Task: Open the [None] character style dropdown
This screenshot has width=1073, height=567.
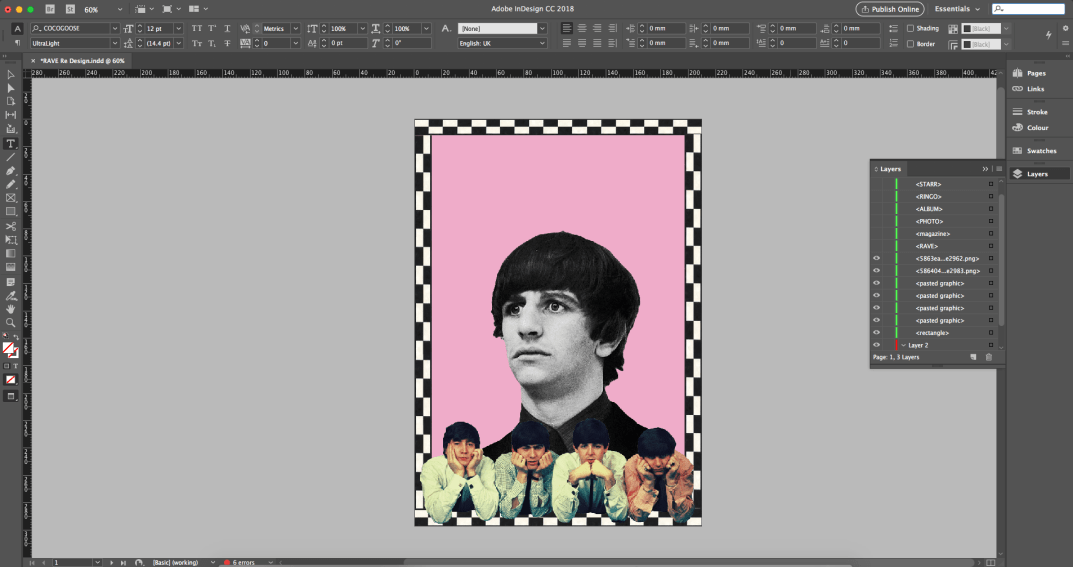Action: tap(543, 28)
